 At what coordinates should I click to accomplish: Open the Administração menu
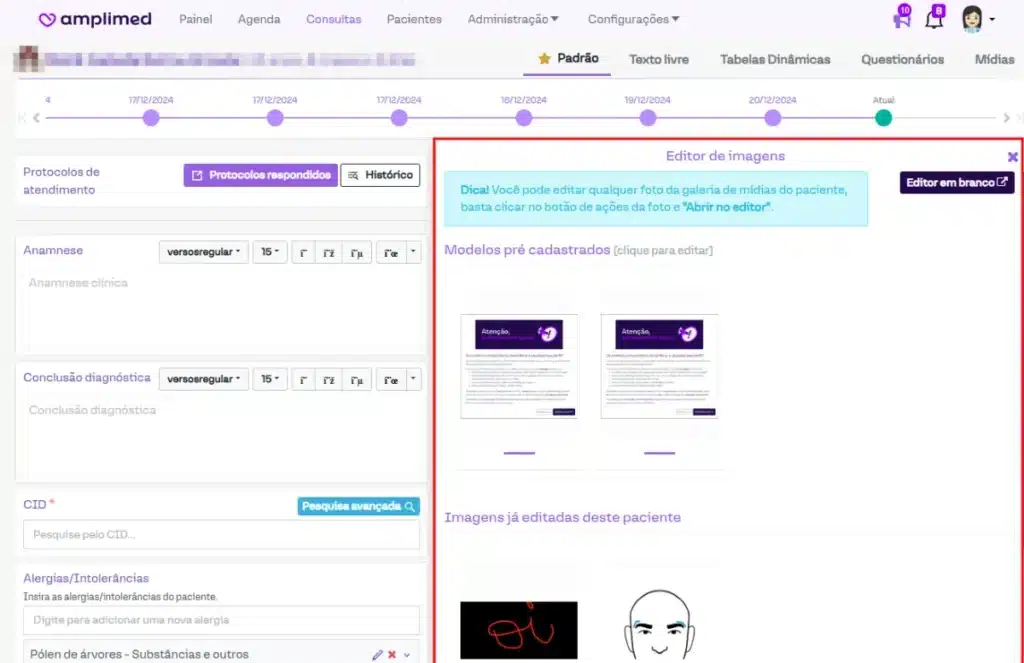click(514, 18)
